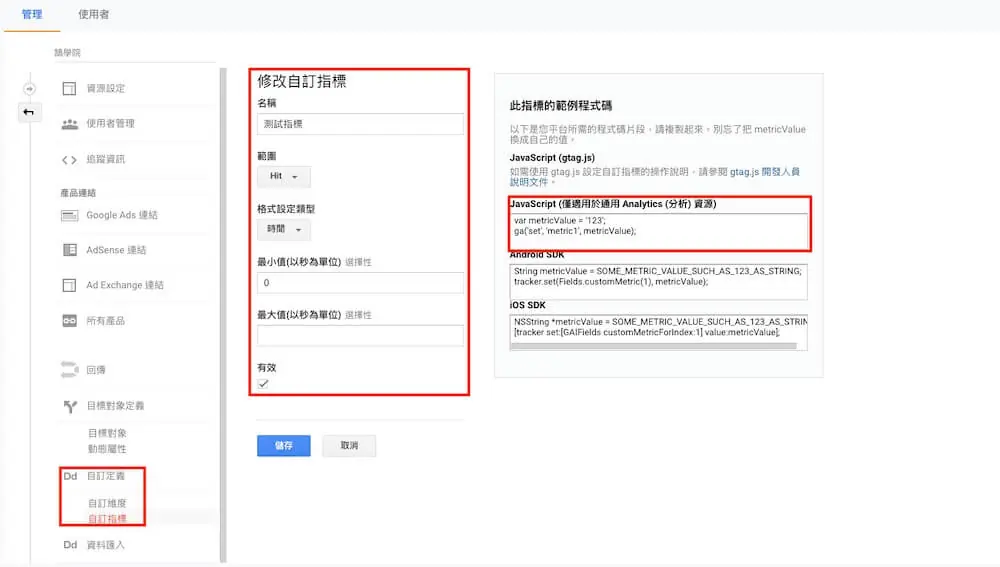Viewport: 1000px width, 567px height.
Task: Open the 範圍 Hit dropdown
Action: coord(284,176)
